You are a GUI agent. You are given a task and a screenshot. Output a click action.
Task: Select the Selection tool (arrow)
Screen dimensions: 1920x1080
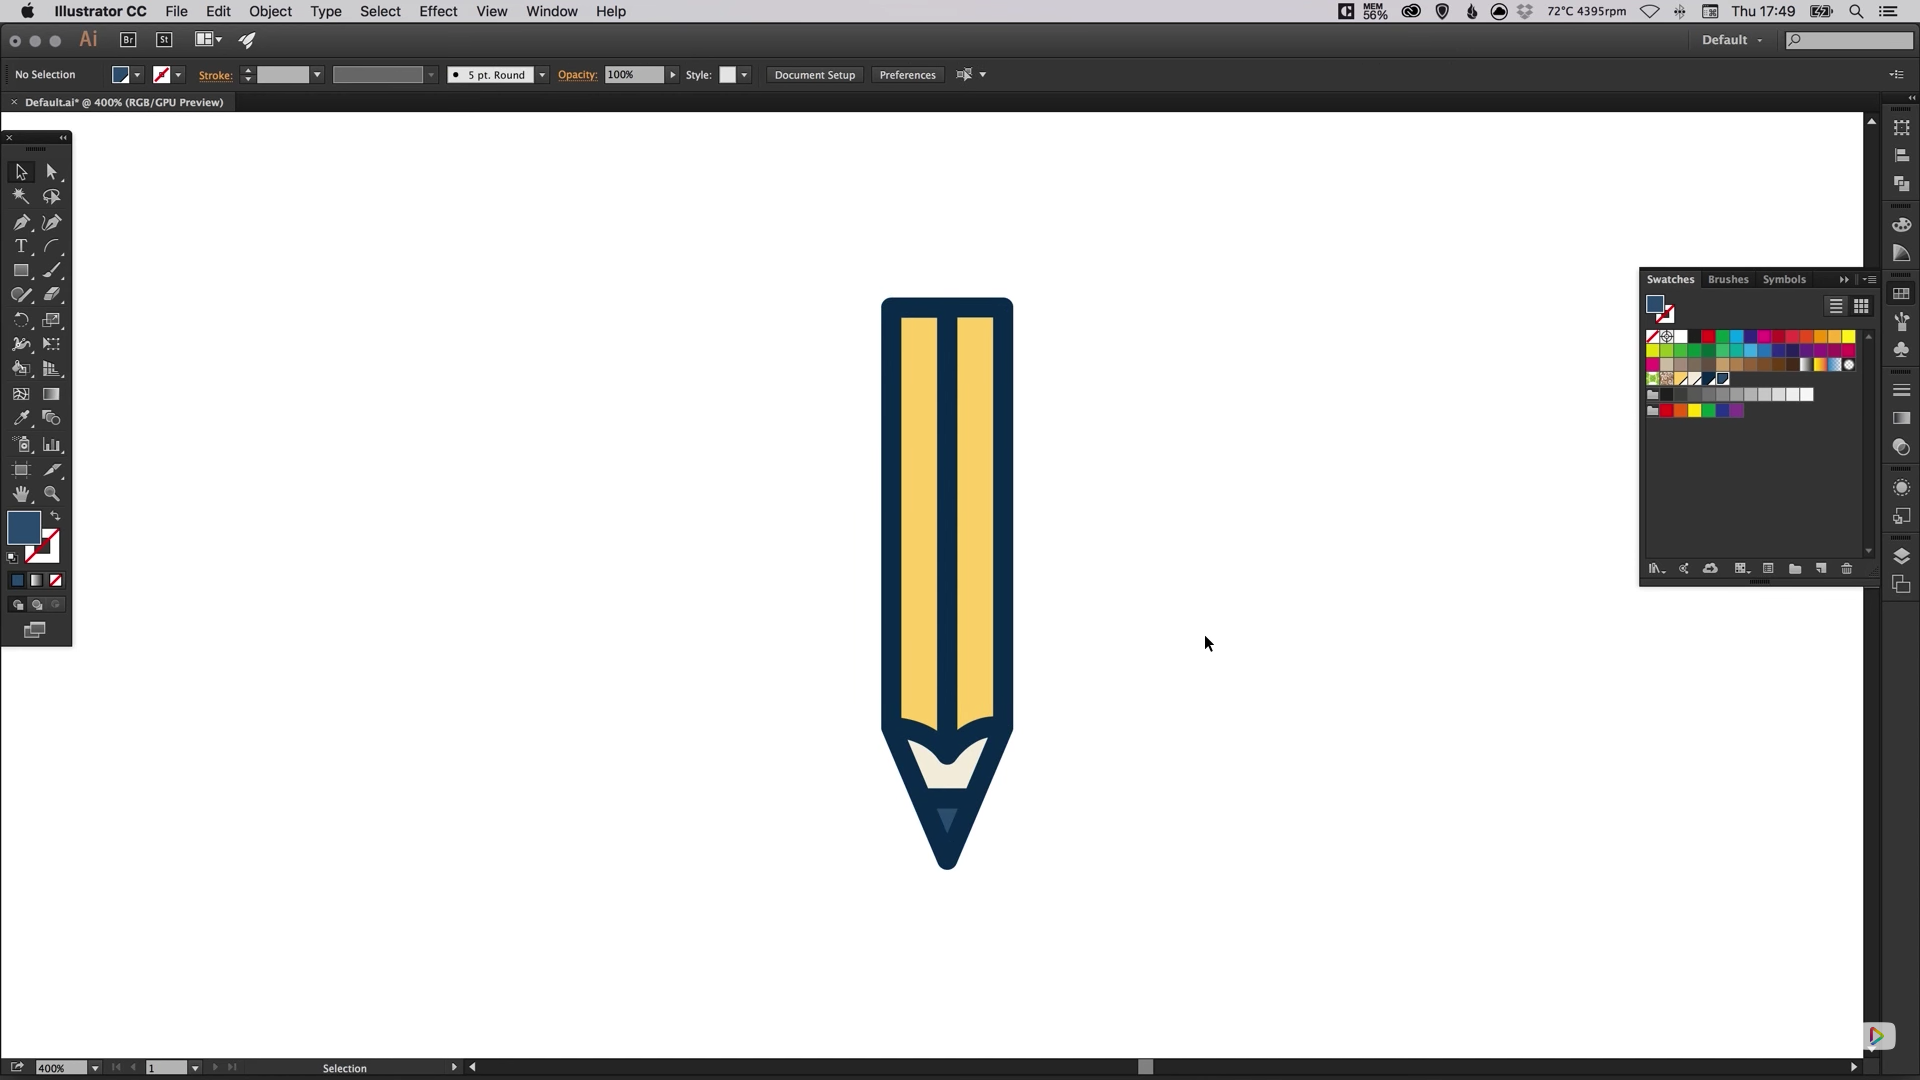[21, 173]
